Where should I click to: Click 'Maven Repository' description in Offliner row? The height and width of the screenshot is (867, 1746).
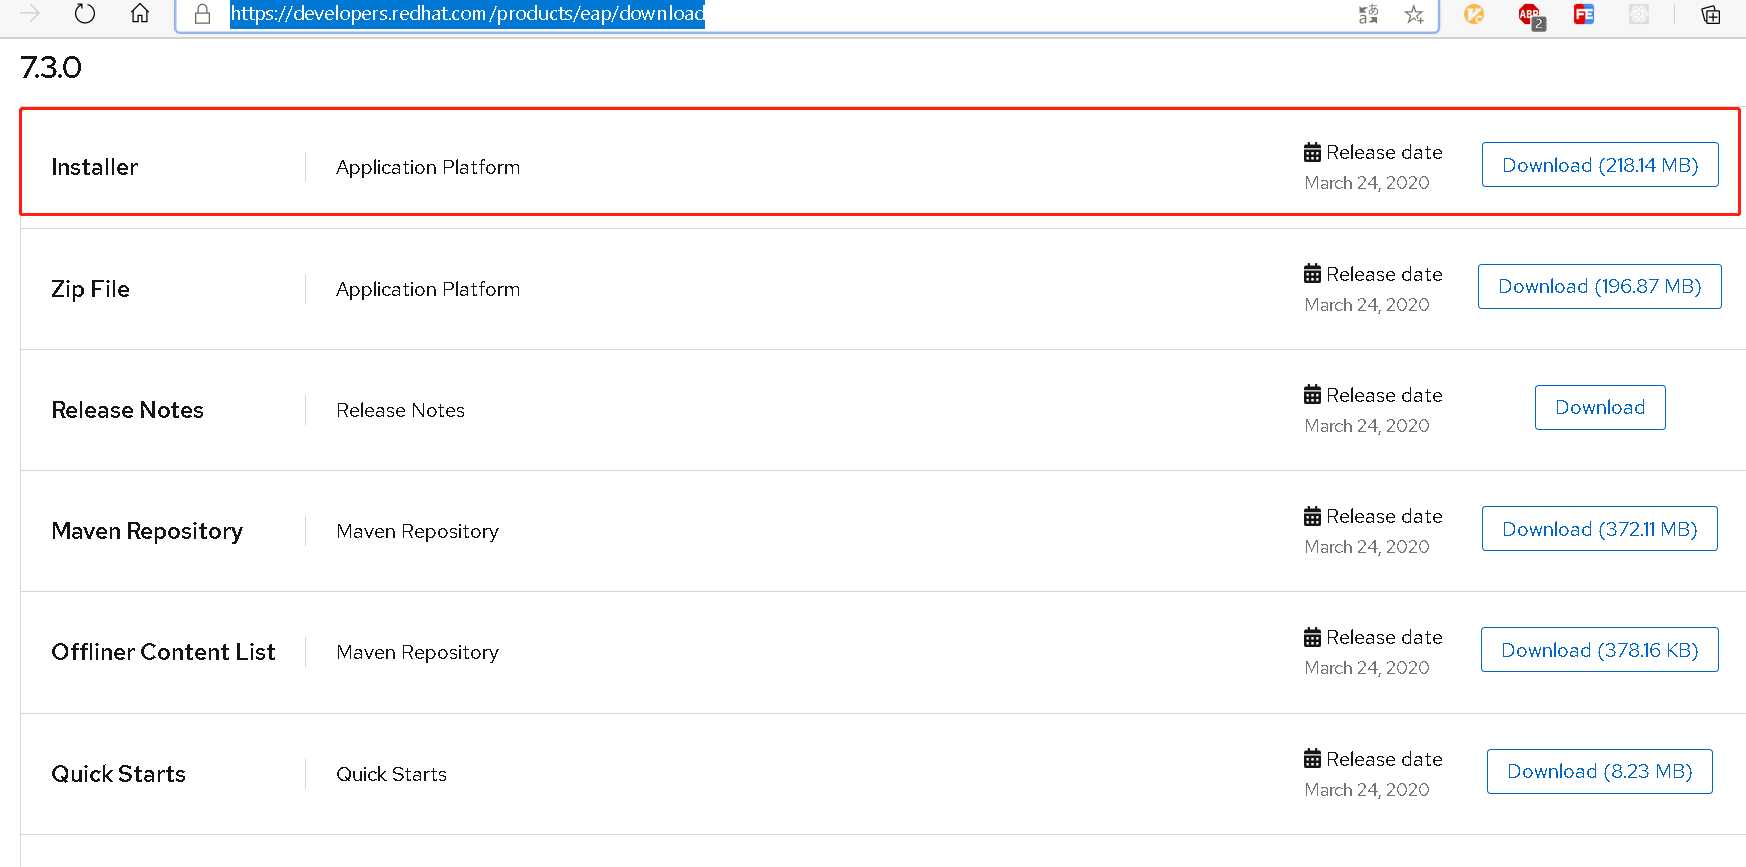417,652
